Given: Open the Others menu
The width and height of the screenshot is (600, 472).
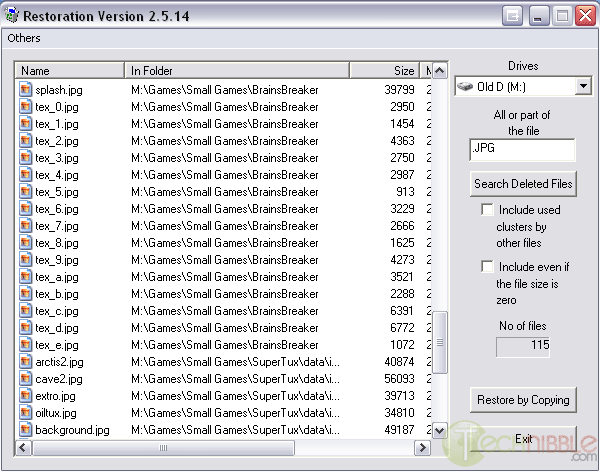Looking at the screenshot, I should pos(24,38).
